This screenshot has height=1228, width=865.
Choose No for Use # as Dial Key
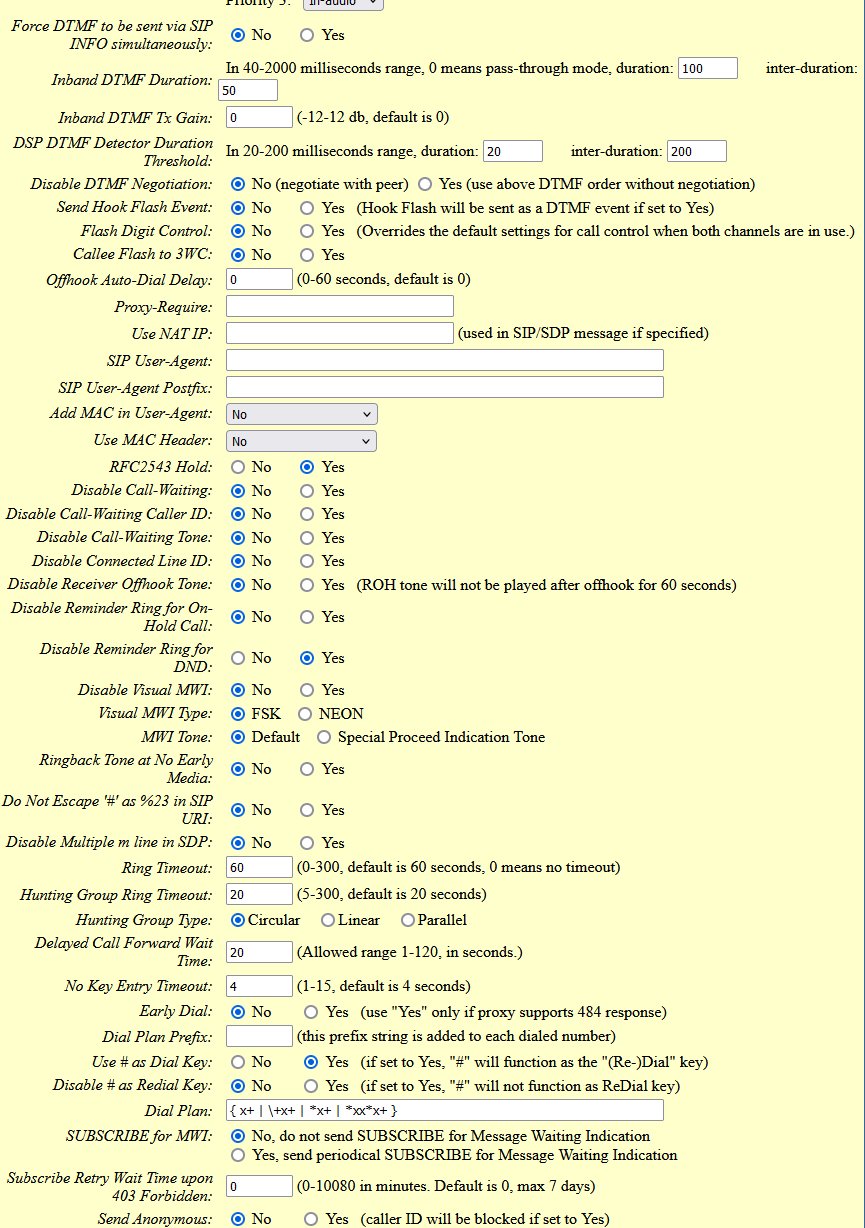pyautogui.click(x=238, y=1062)
